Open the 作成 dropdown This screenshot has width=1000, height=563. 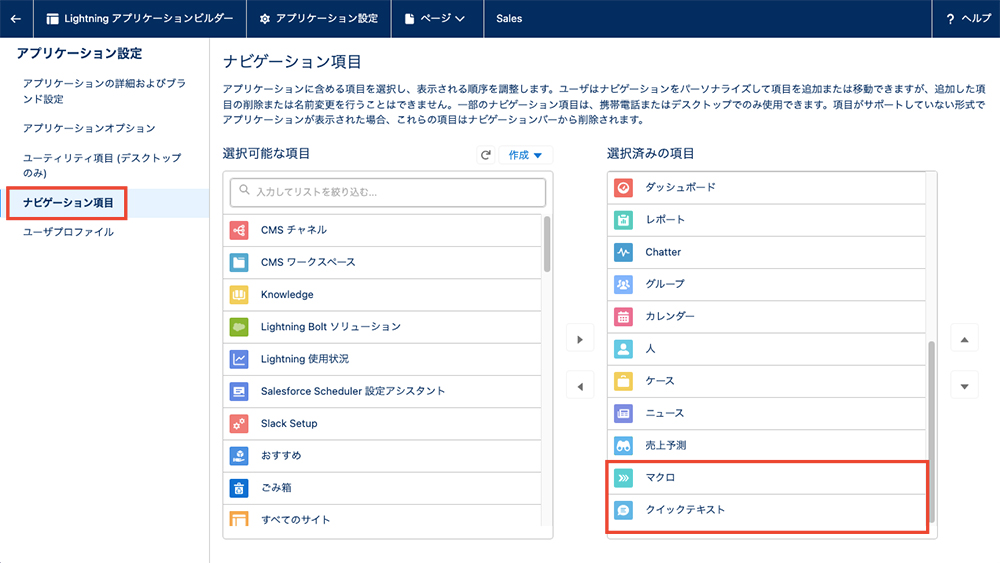click(525, 155)
